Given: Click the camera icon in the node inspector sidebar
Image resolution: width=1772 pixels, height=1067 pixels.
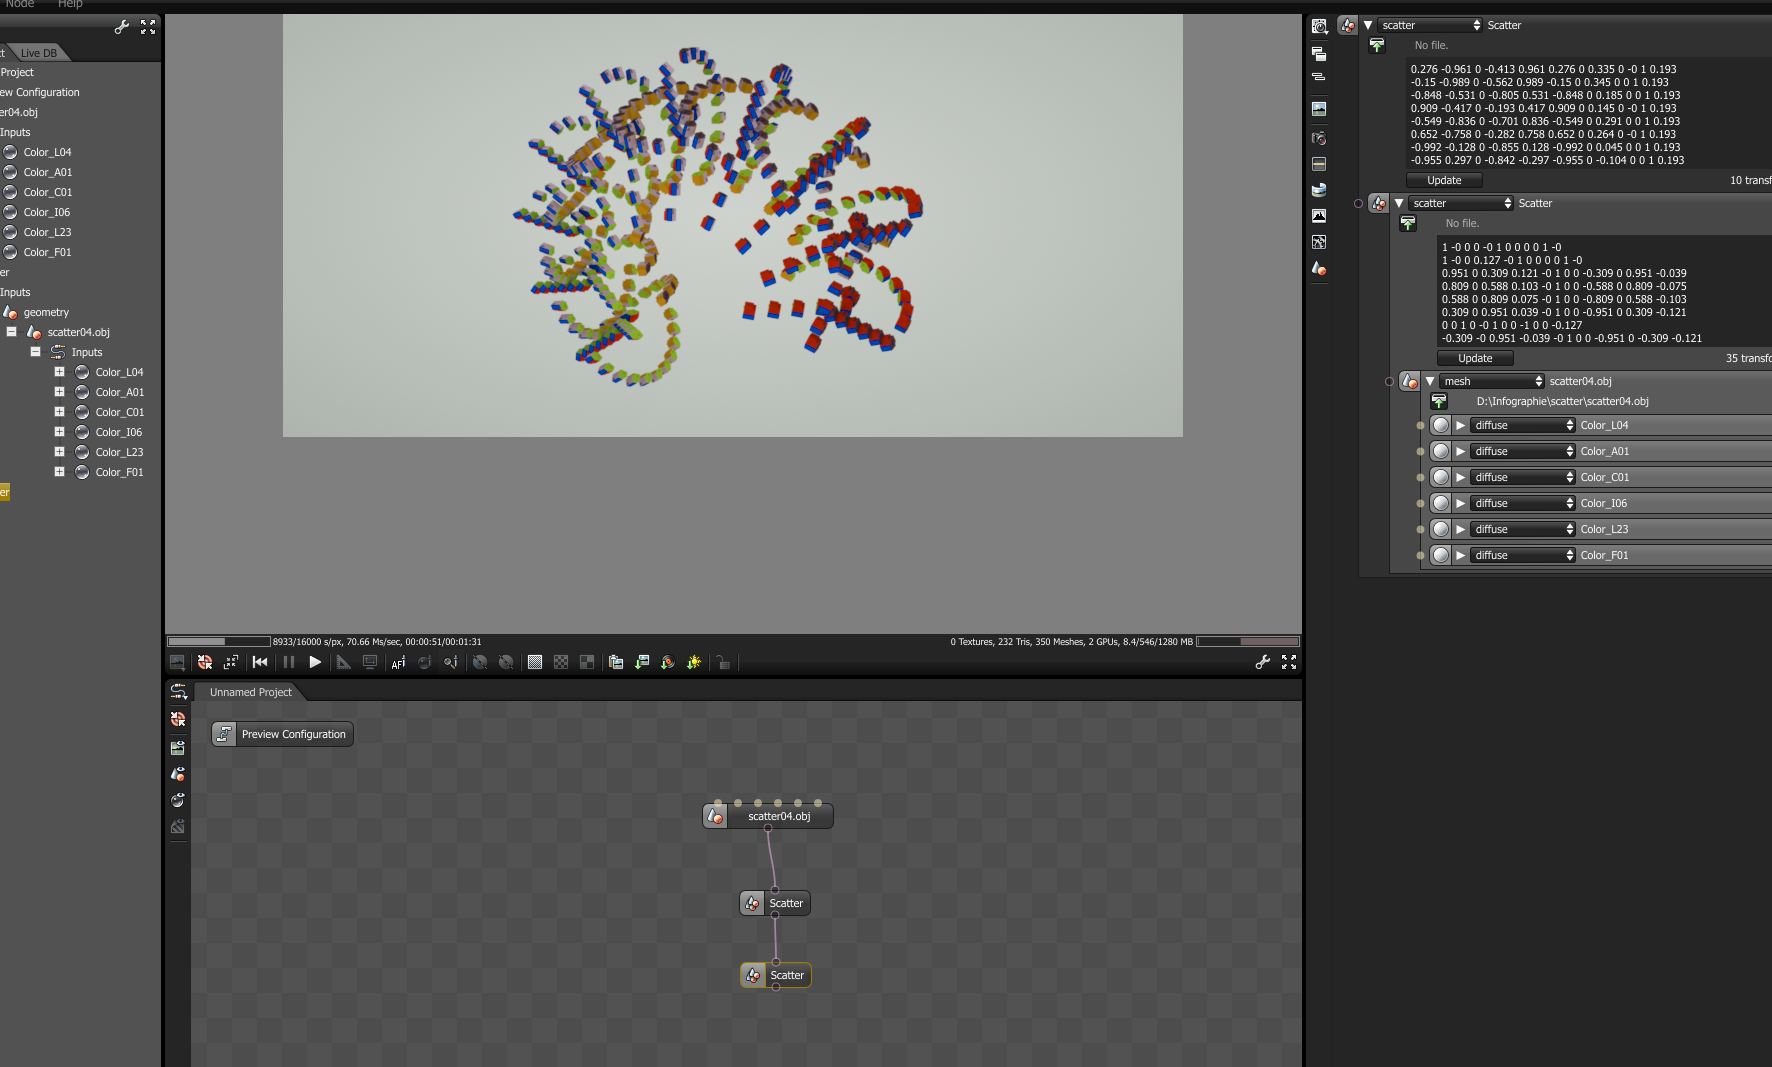Looking at the screenshot, I should click(x=1319, y=138).
